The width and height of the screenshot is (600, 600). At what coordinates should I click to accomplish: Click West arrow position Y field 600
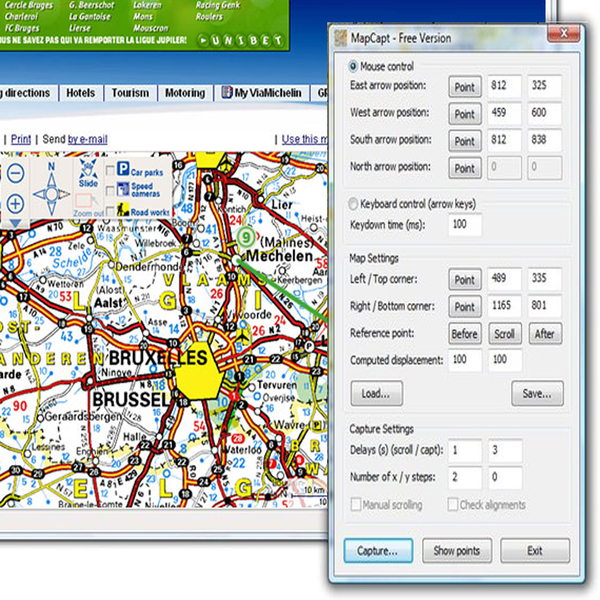545,113
